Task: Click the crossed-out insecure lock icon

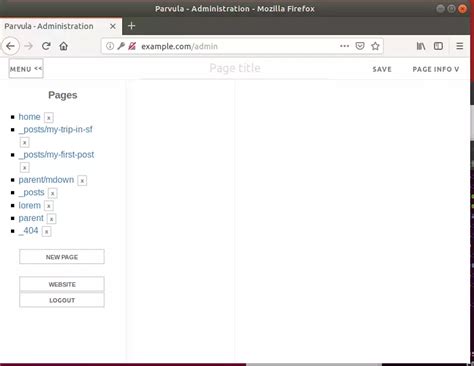Action: click(132, 46)
